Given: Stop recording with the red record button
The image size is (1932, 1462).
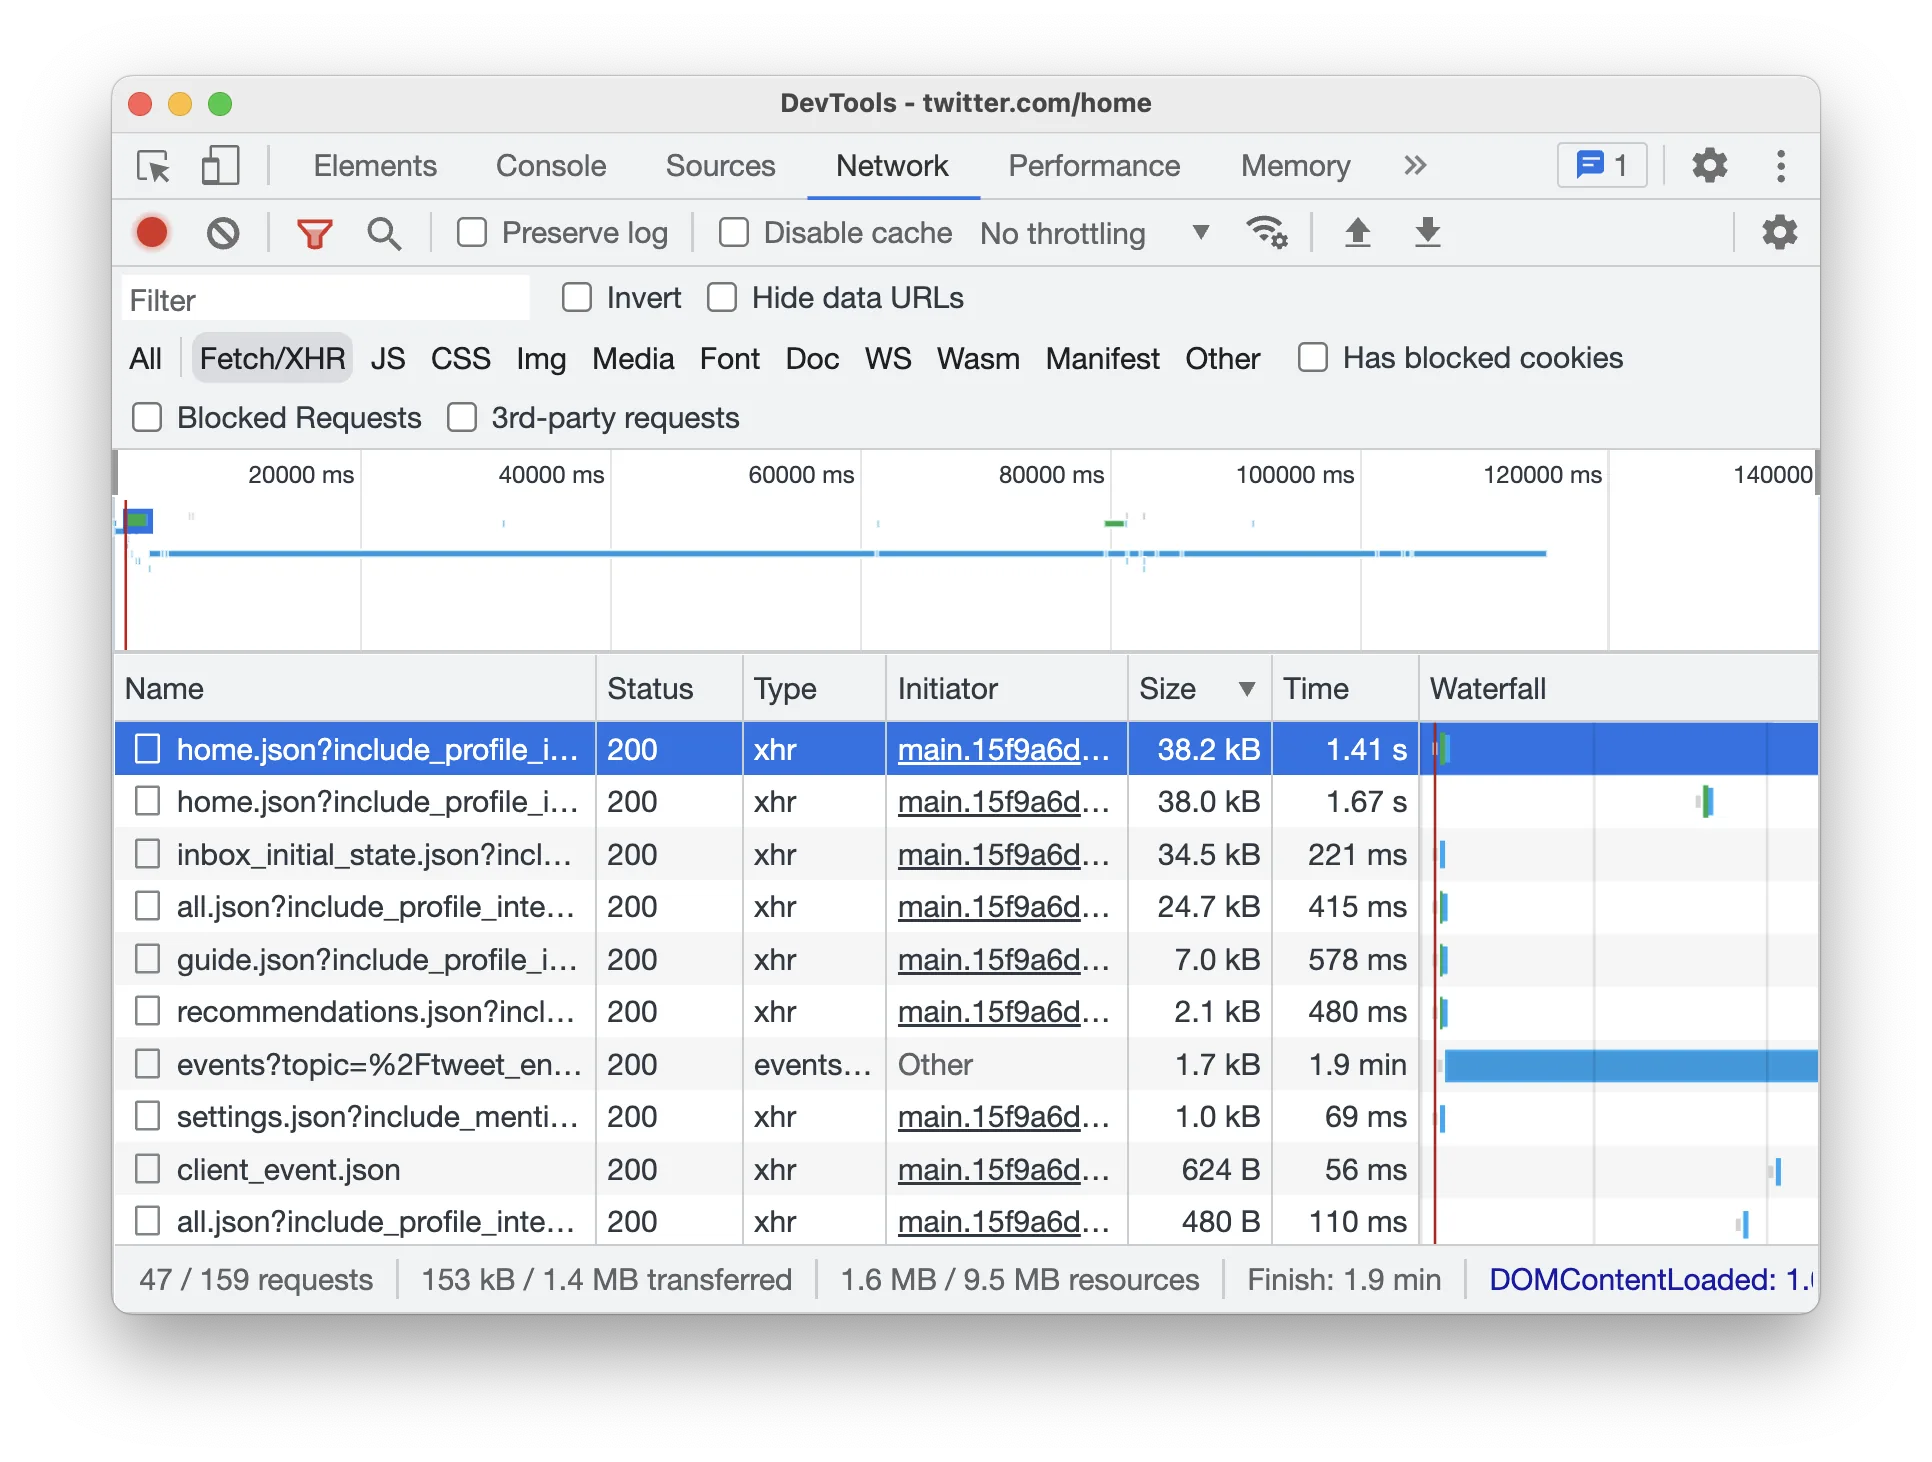Looking at the screenshot, I should (x=152, y=233).
